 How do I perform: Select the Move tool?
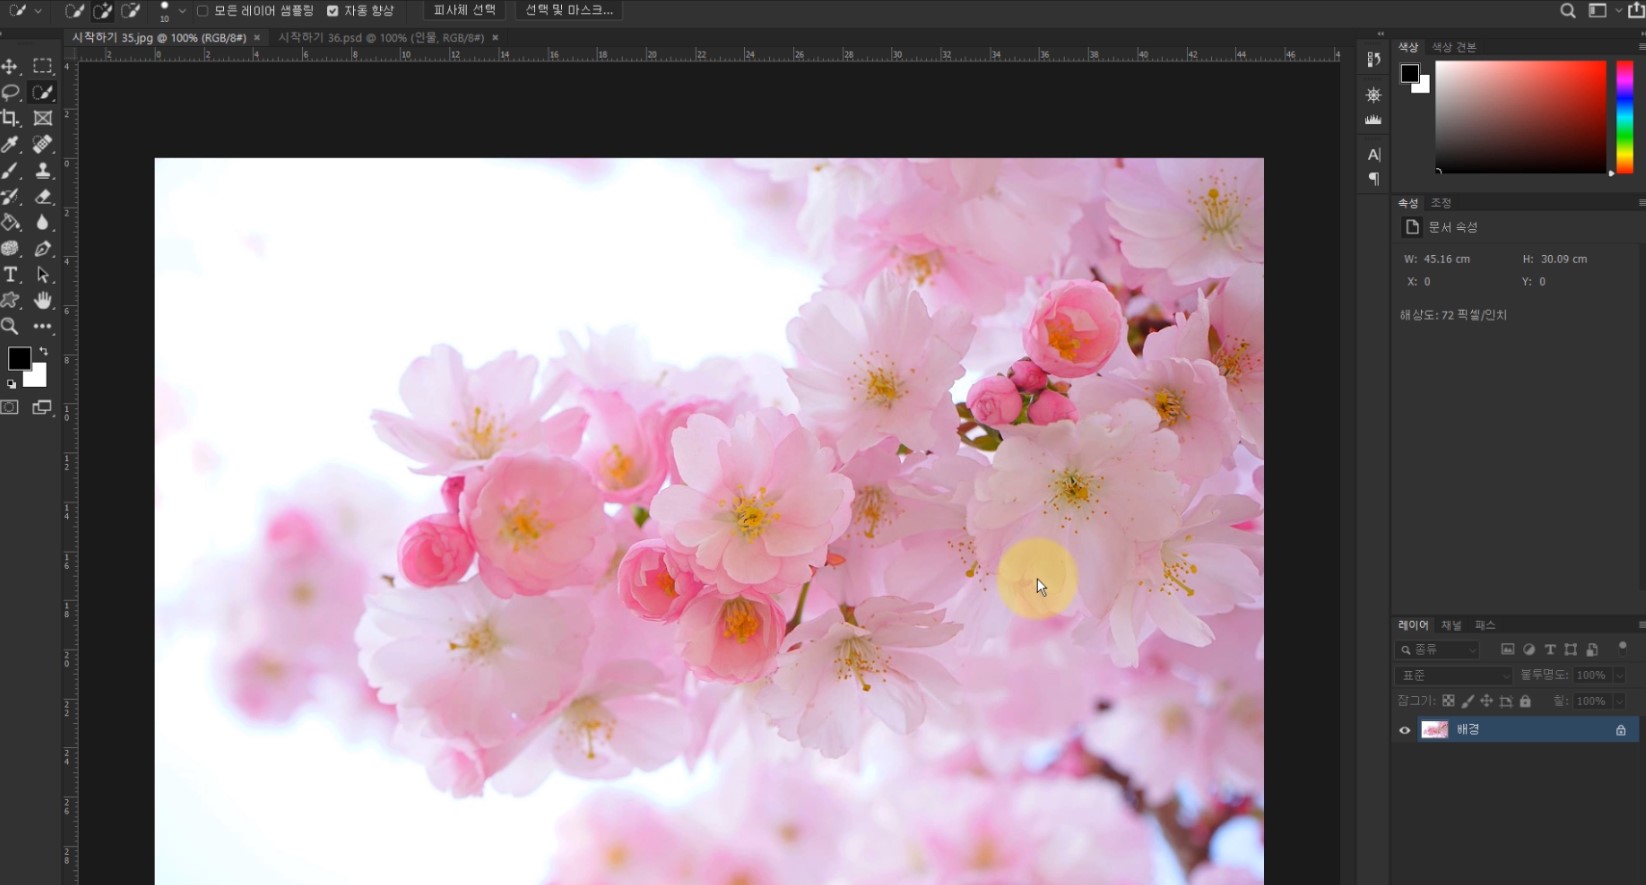point(10,66)
